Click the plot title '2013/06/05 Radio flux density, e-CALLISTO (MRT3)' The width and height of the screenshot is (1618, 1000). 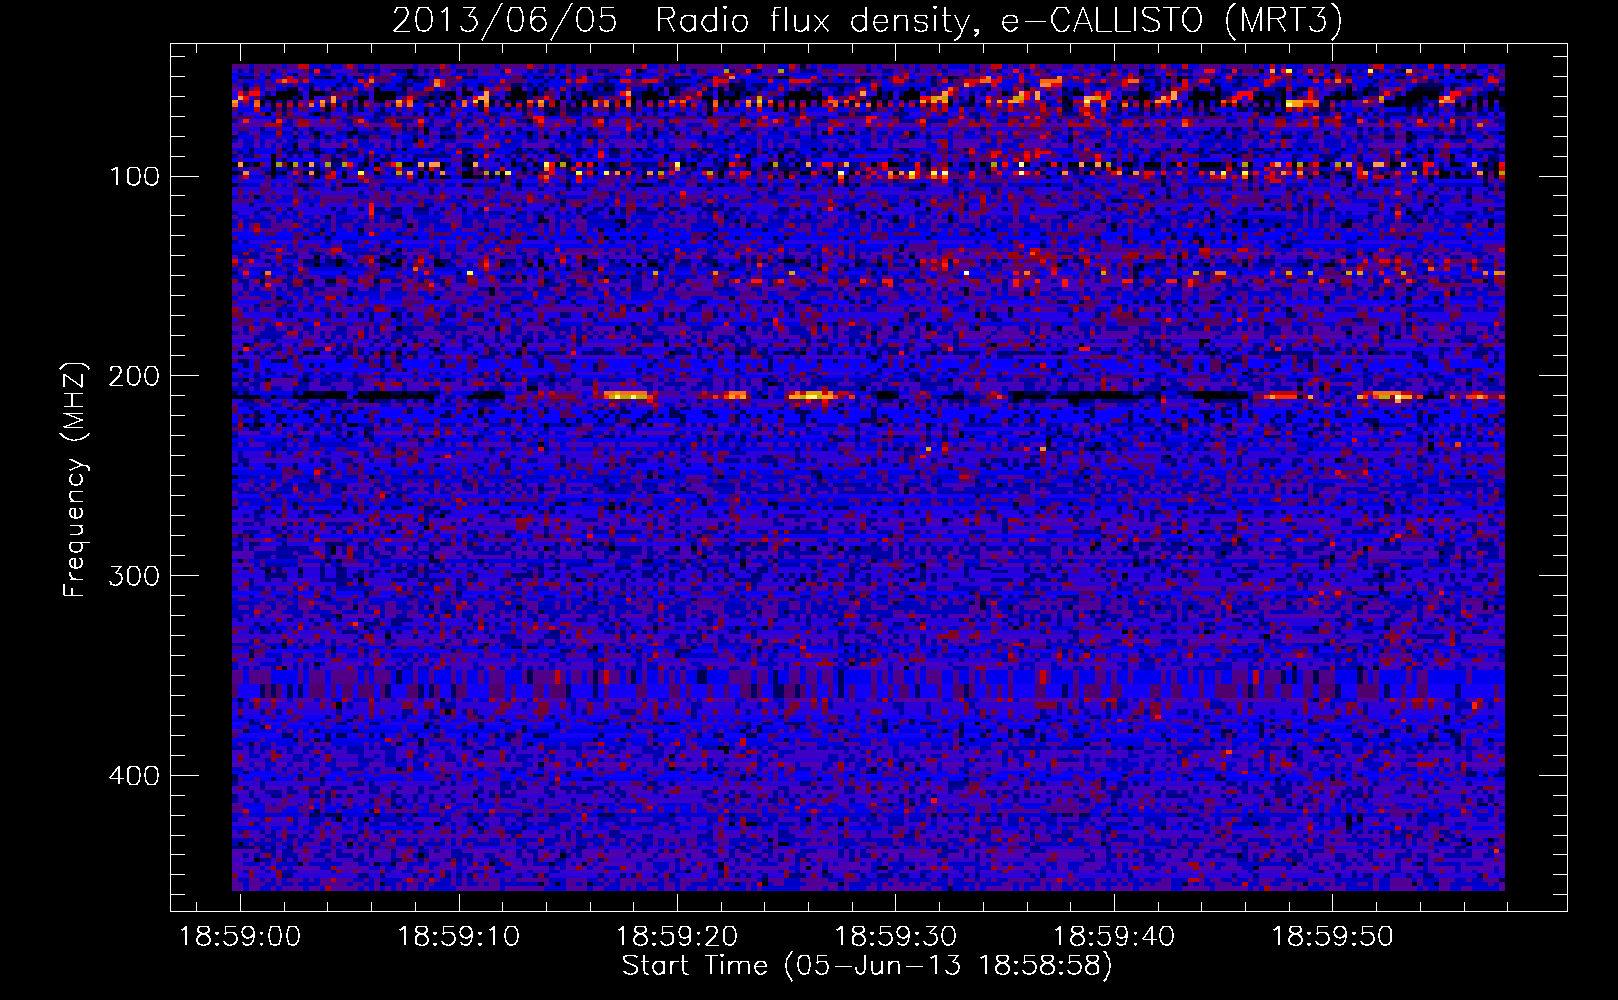tap(867, 20)
